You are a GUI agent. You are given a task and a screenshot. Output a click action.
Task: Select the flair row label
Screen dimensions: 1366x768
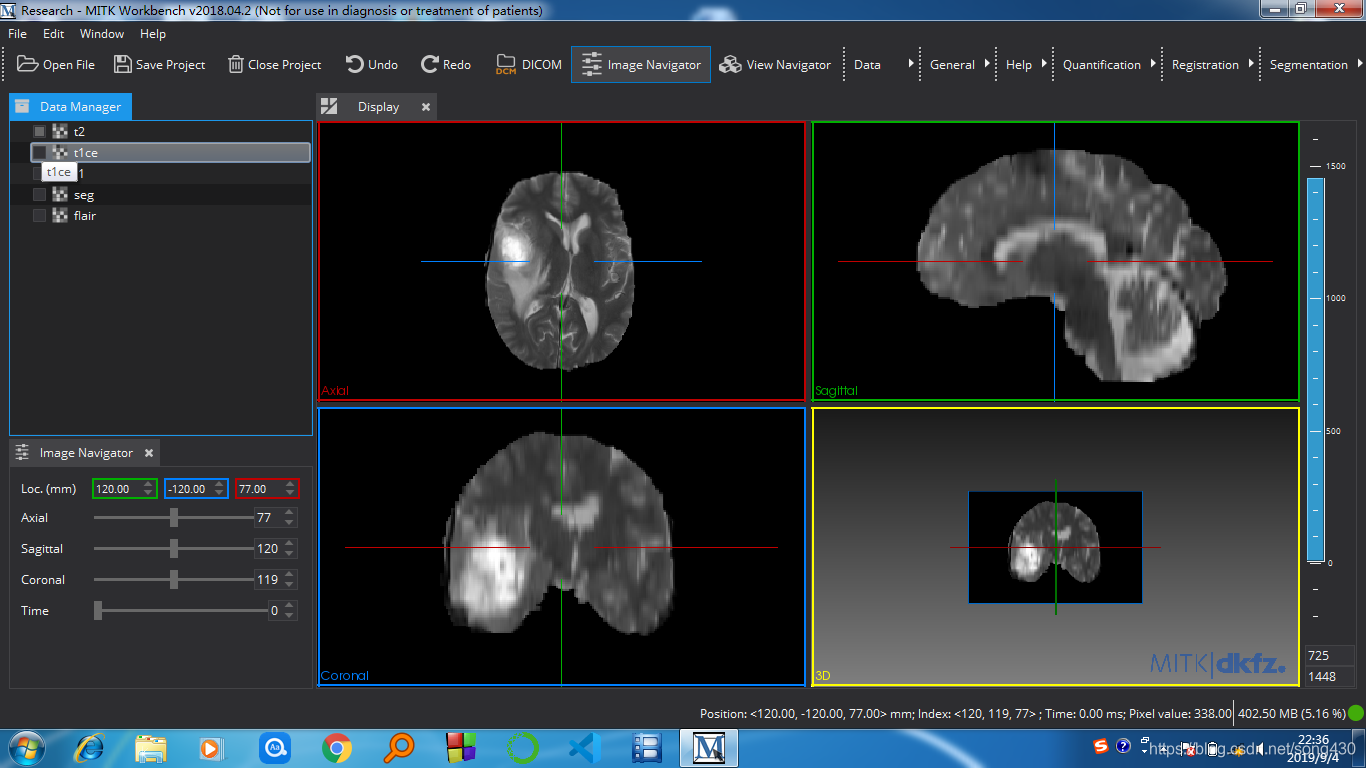85,215
